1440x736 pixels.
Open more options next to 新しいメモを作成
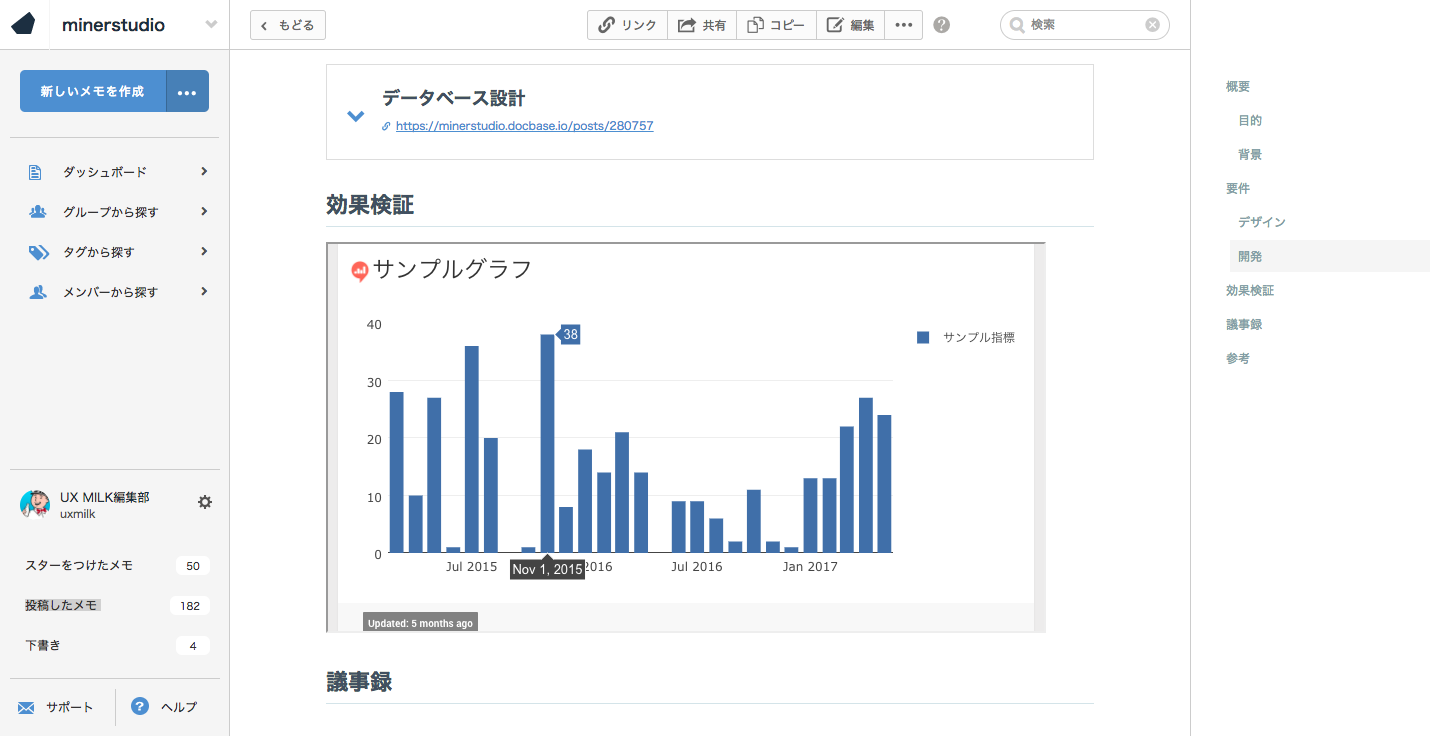point(187,92)
